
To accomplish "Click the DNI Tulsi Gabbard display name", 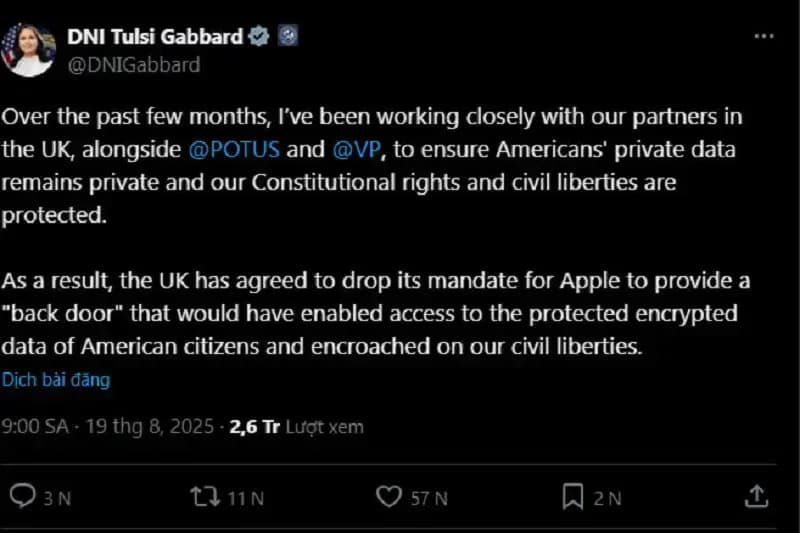I will [154, 37].
